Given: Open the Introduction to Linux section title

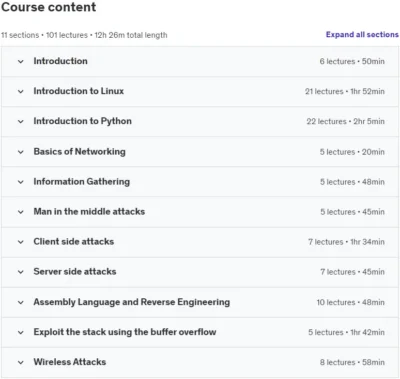Looking at the screenshot, I should [79, 91].
